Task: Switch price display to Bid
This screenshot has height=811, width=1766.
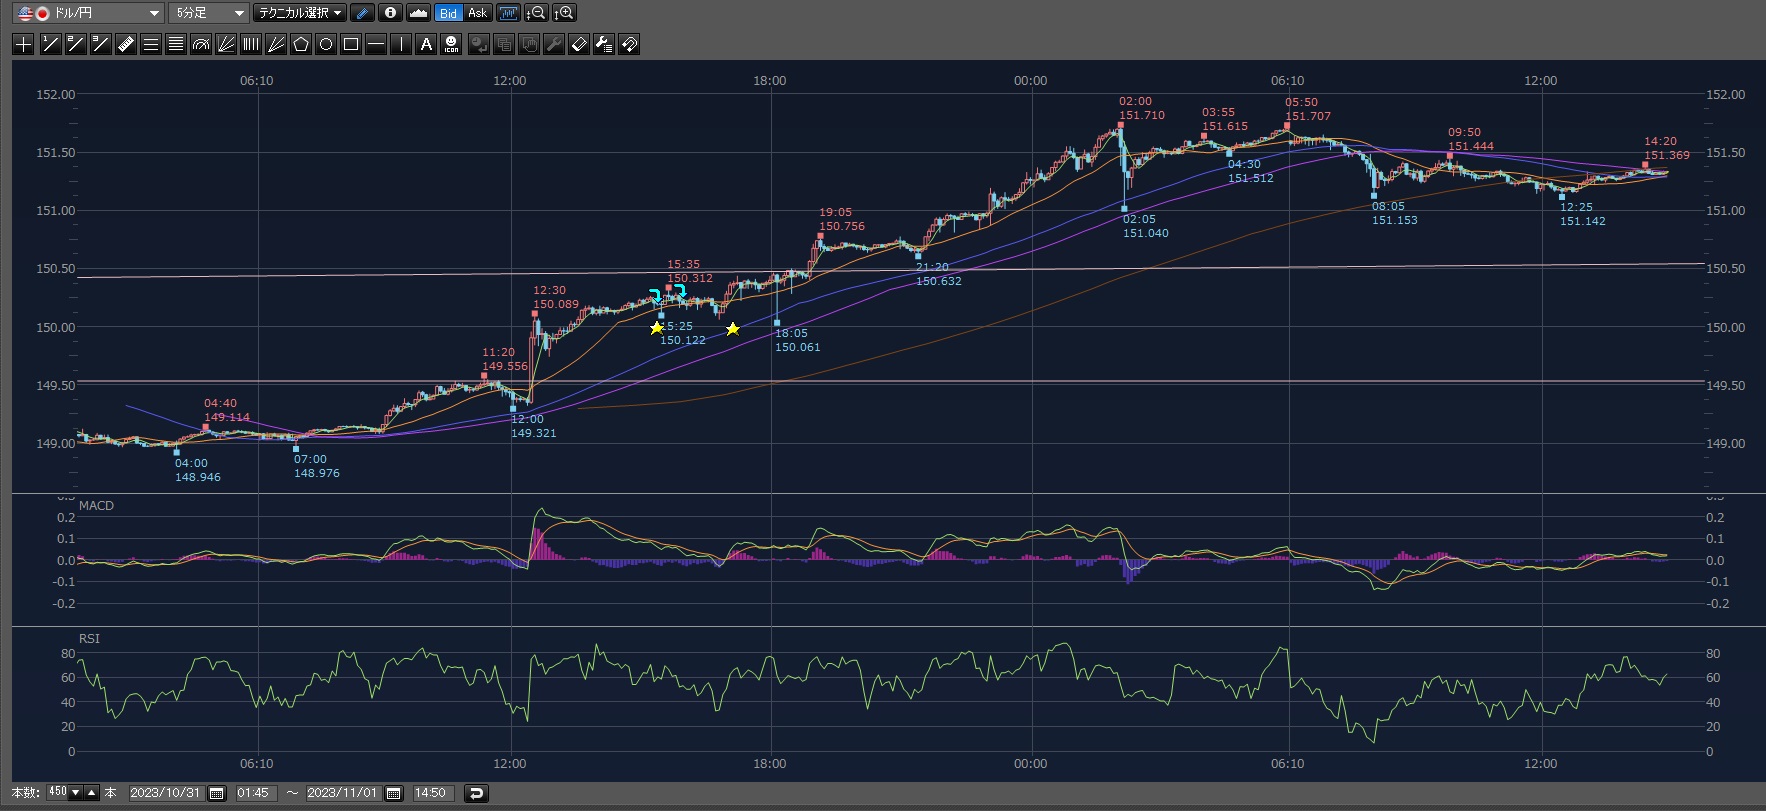Action: coord(448,13)
